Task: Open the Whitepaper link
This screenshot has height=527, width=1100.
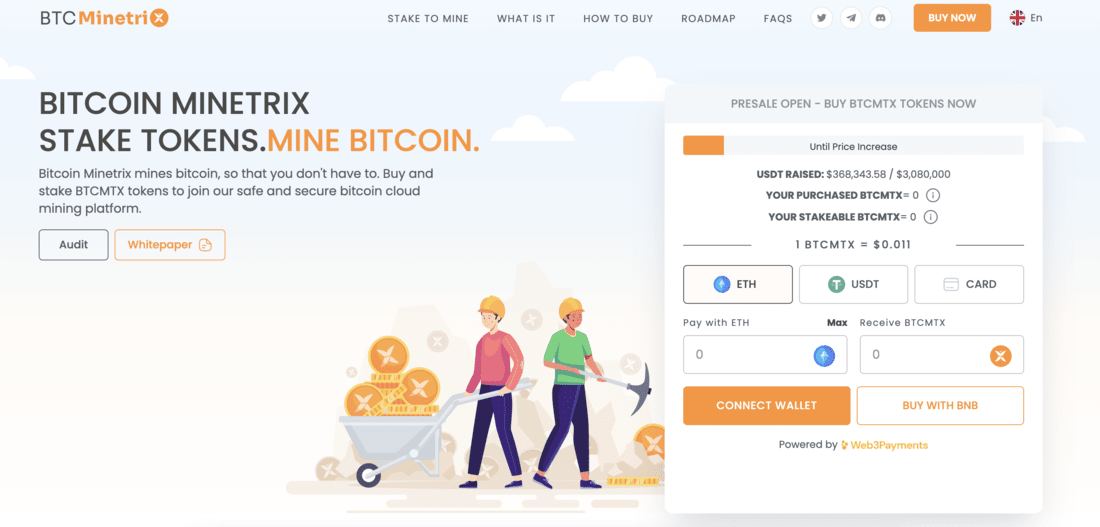Action: pyautogui.click(x=170, y=245)
